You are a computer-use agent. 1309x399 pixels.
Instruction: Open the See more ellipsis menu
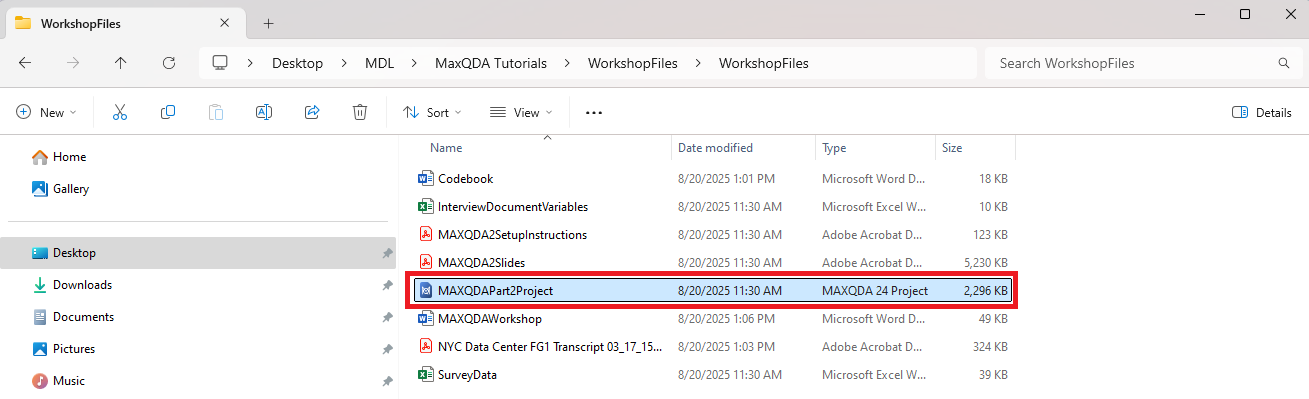pyautogui.click(x=594, y=113)
